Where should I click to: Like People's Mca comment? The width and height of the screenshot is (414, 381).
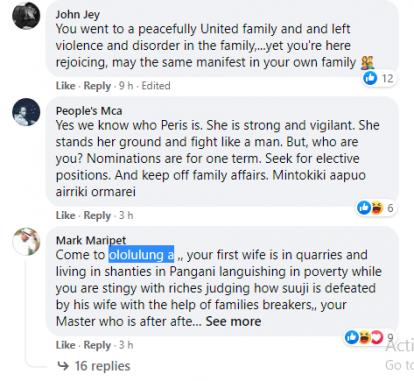[65, 215]
